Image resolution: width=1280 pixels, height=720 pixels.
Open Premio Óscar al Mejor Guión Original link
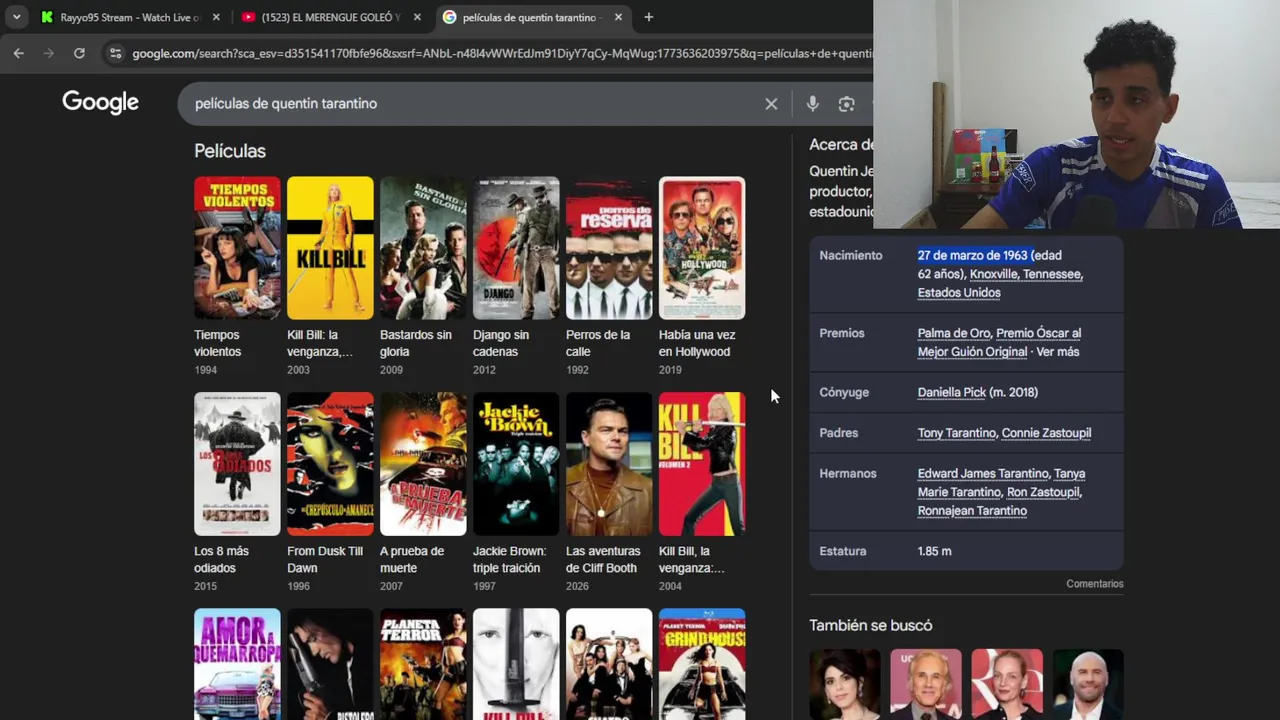coord(998,342)
